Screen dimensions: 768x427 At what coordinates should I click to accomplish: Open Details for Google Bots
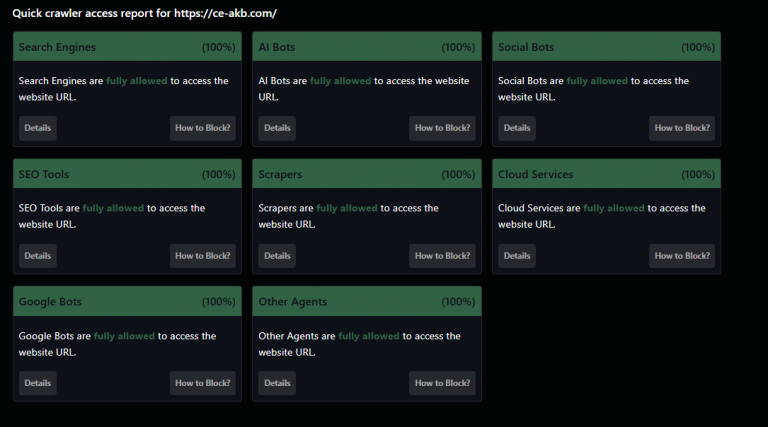pos(38,383)
